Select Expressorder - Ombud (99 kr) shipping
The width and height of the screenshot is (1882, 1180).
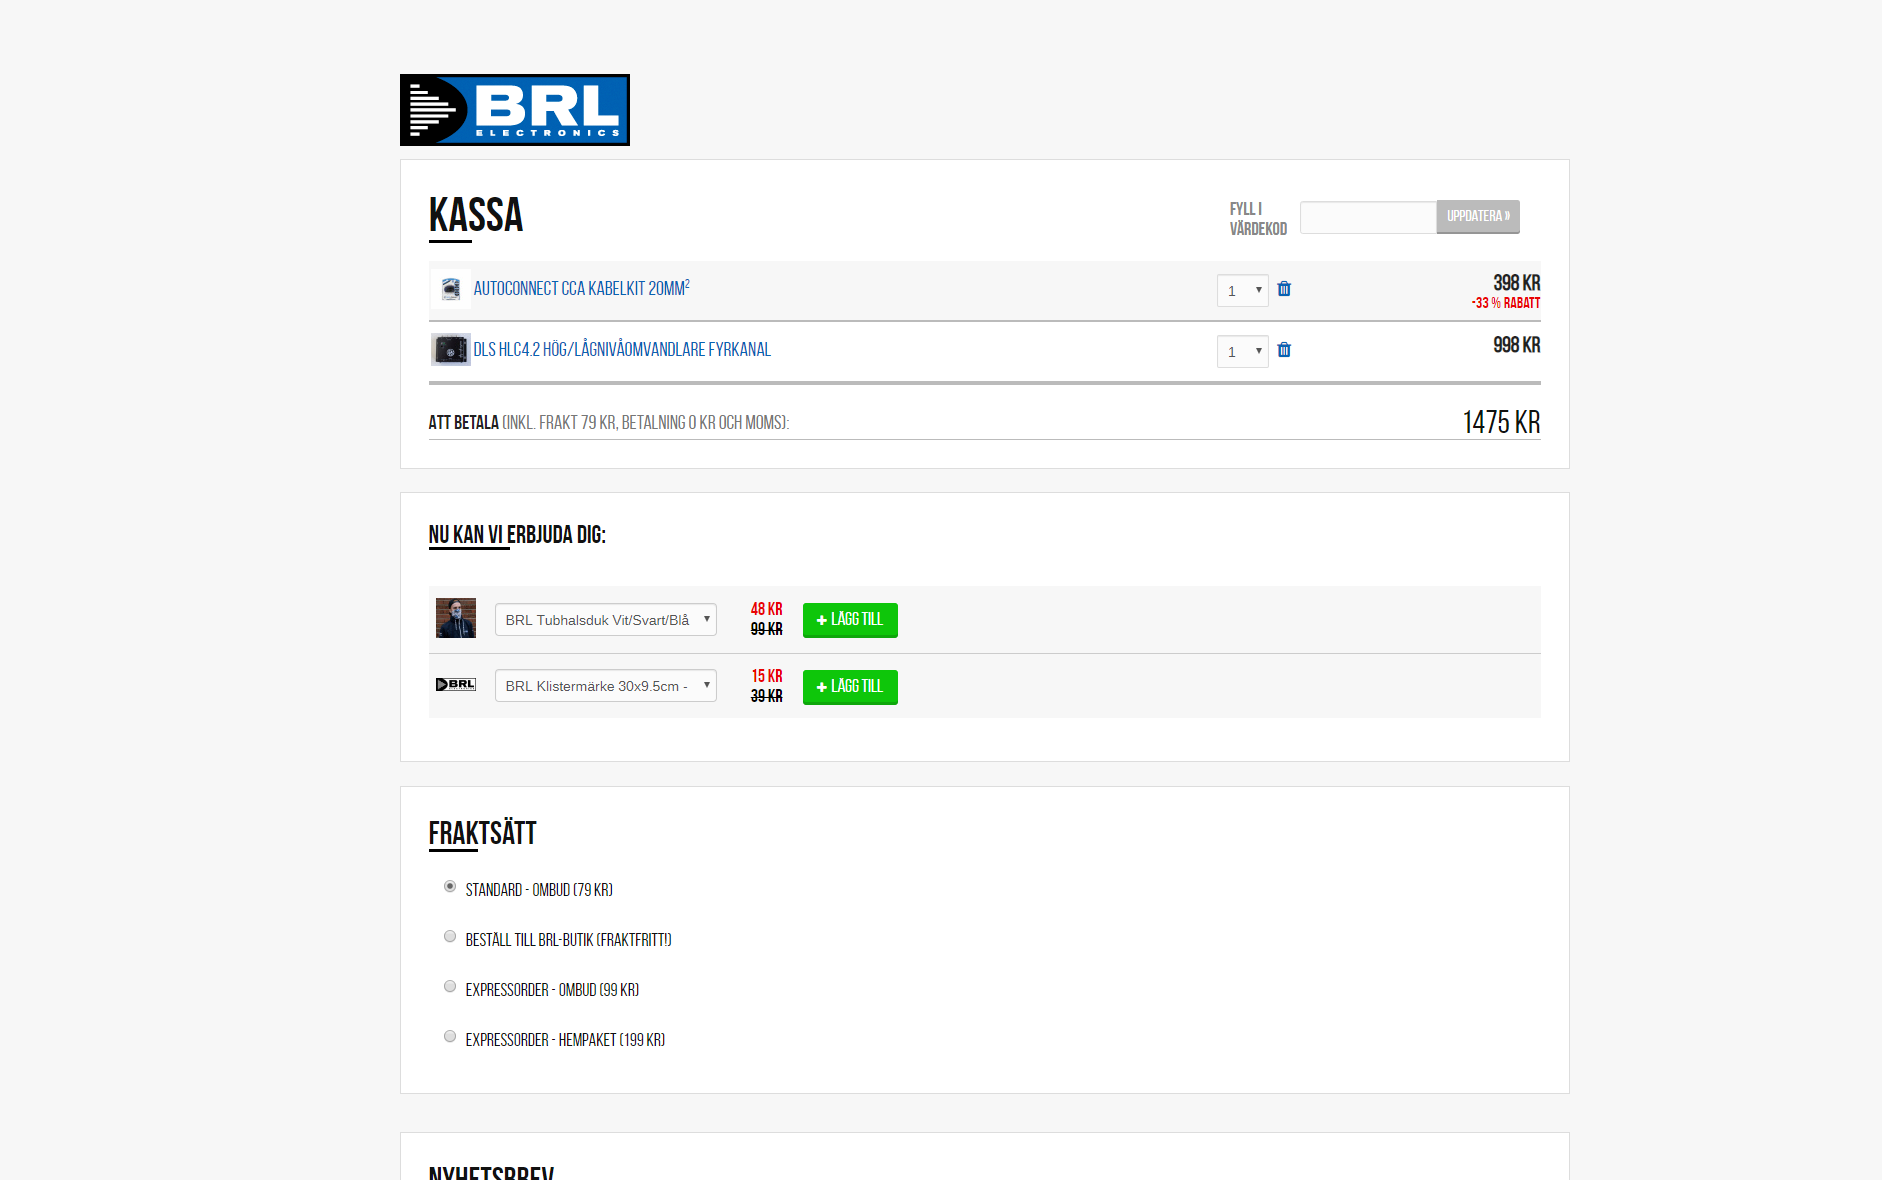pyautogui.click(x=450, y=987)
